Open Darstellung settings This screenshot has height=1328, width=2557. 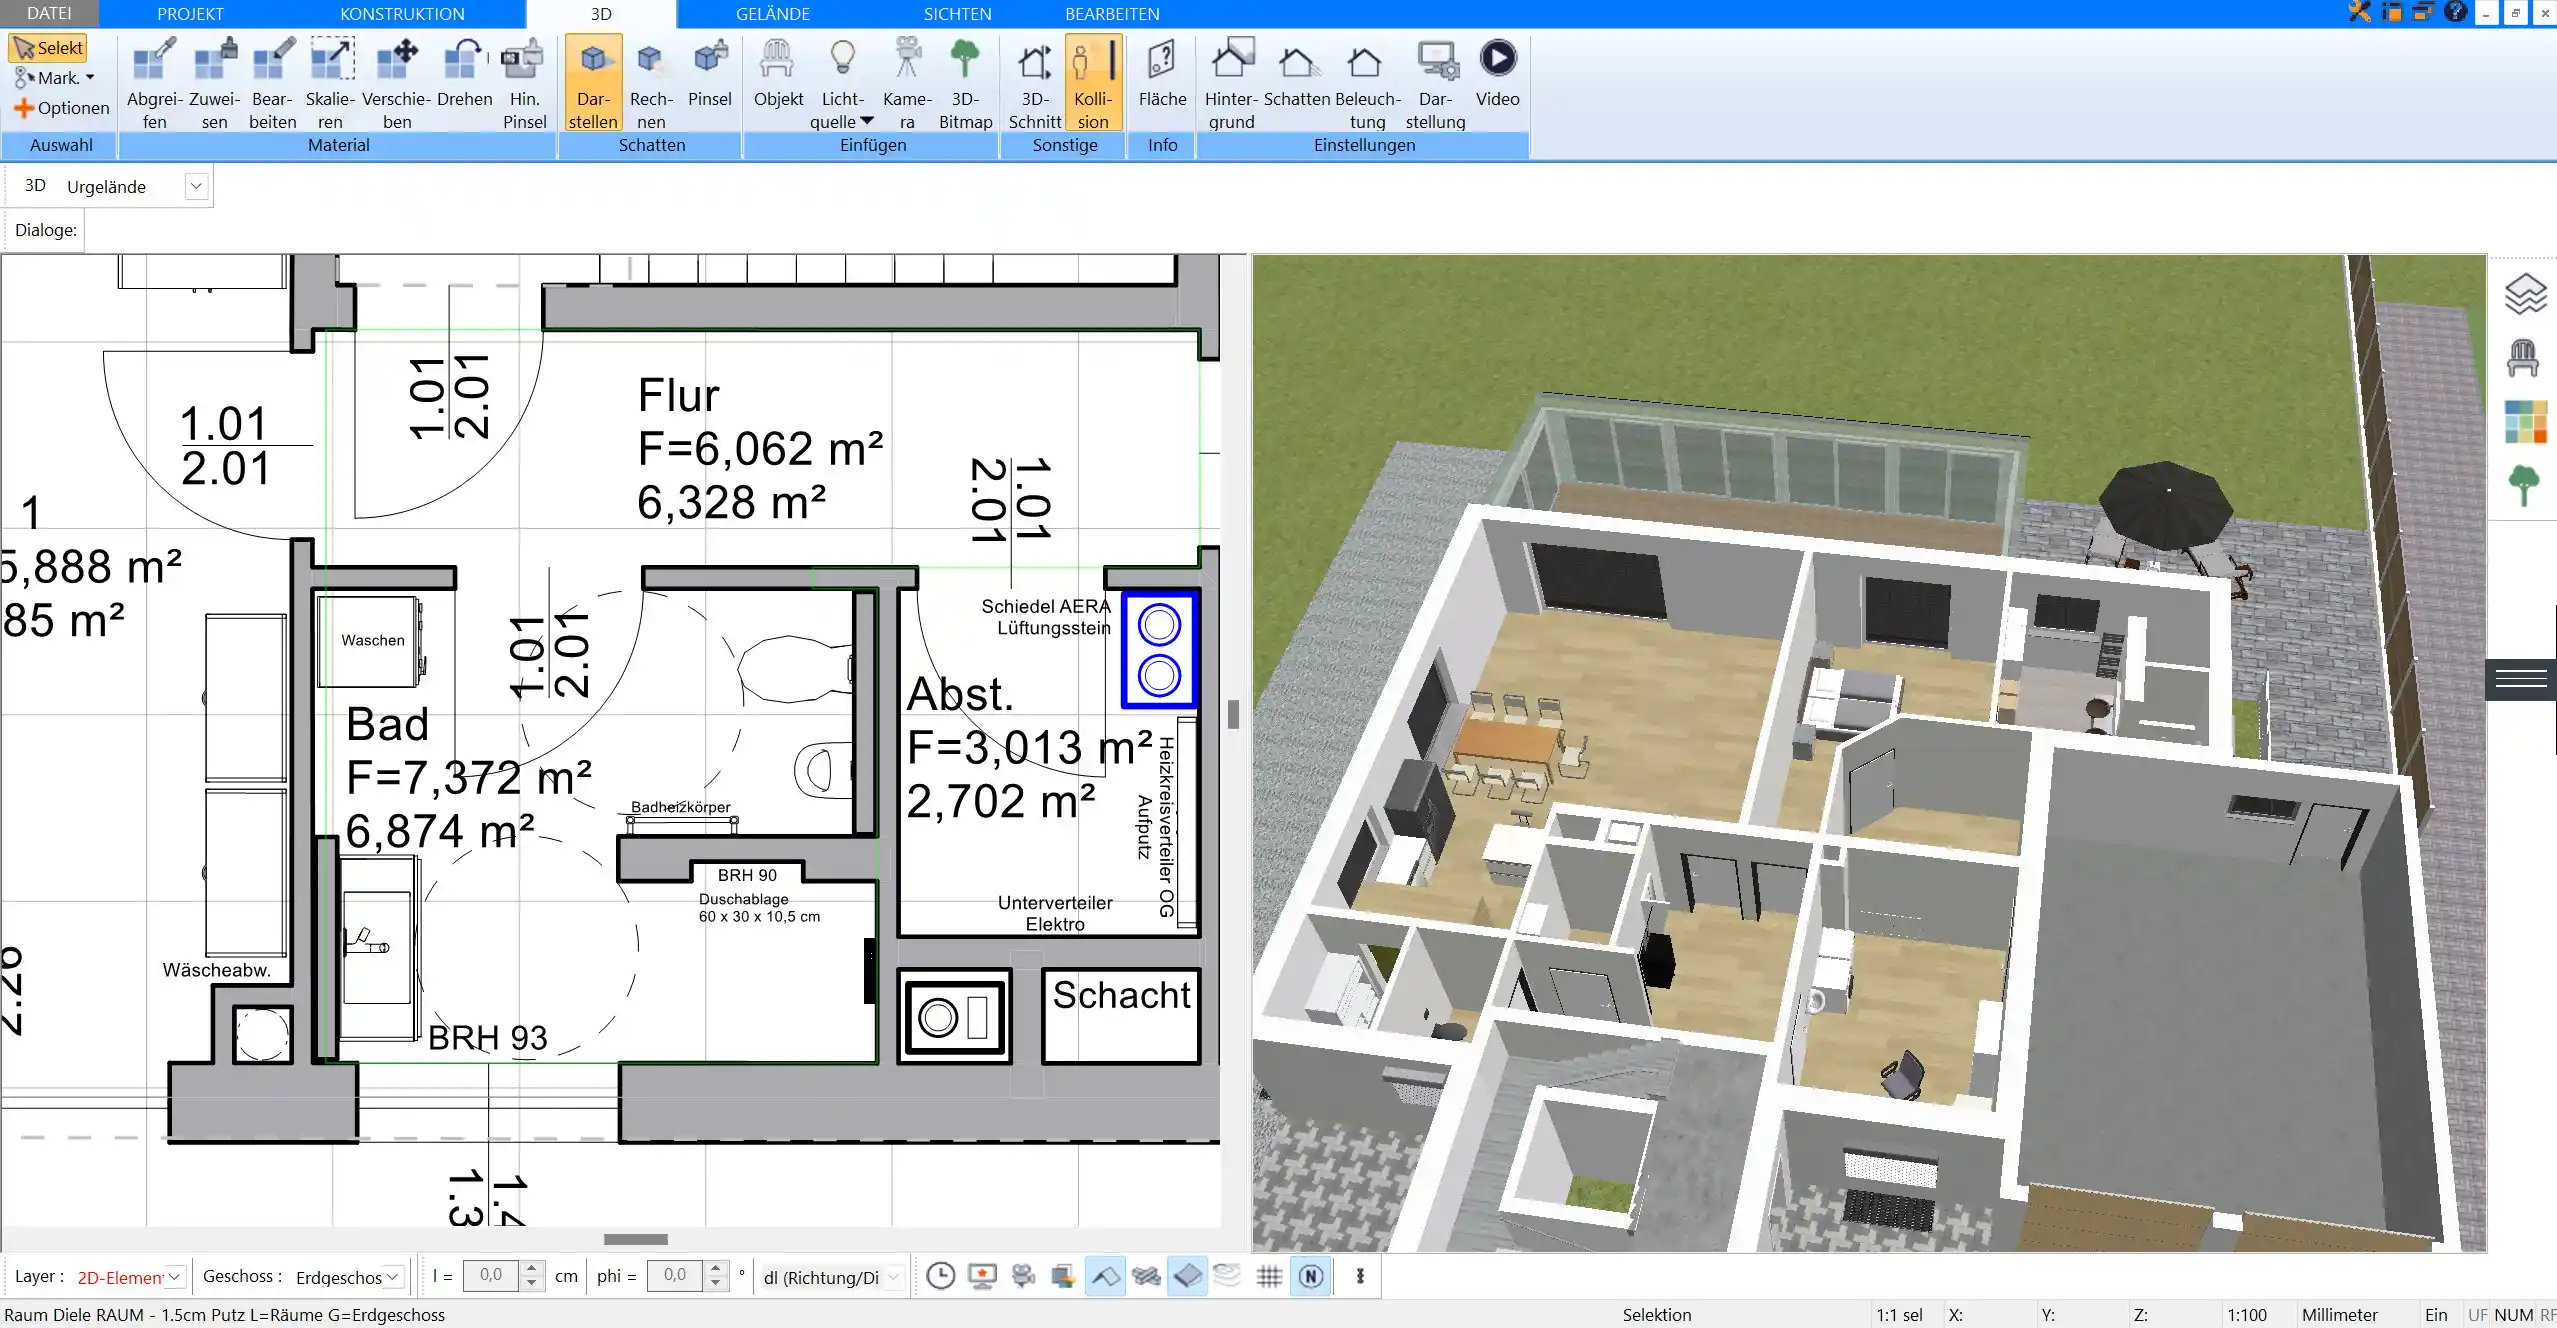point(1435,83)
